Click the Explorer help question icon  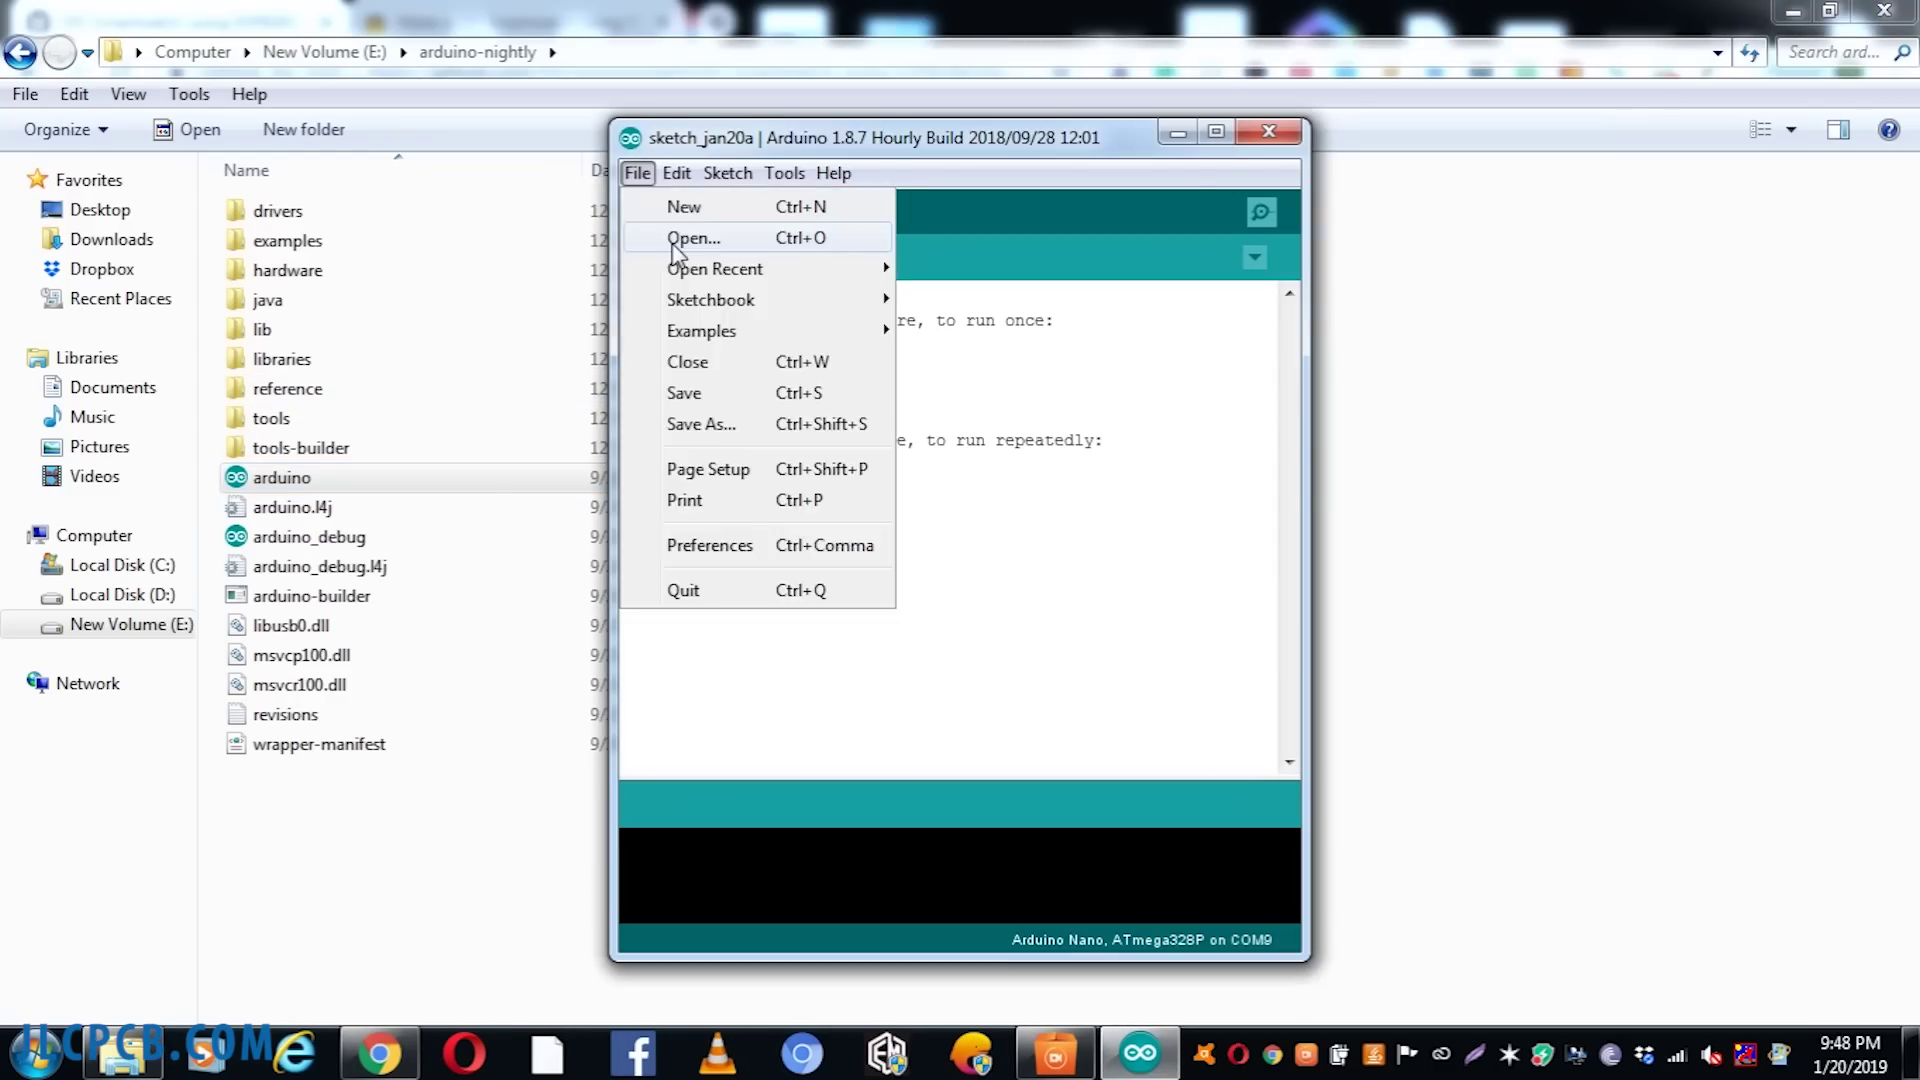pyautogui.click(x=1888, y=130)
